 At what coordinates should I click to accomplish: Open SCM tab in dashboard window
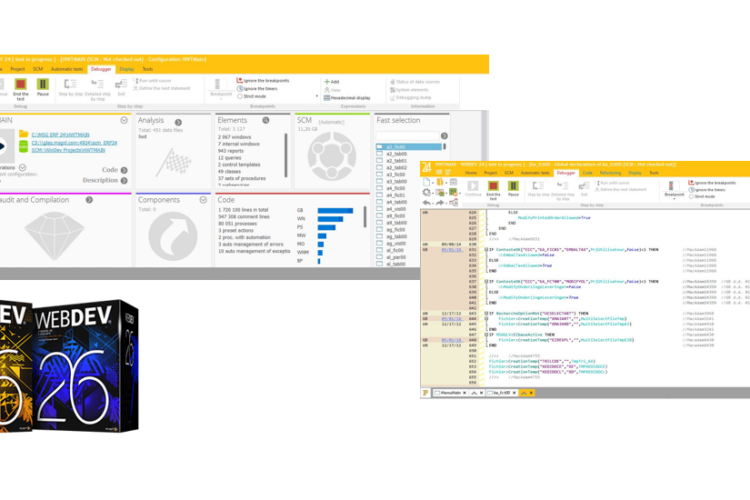point(38,69)
